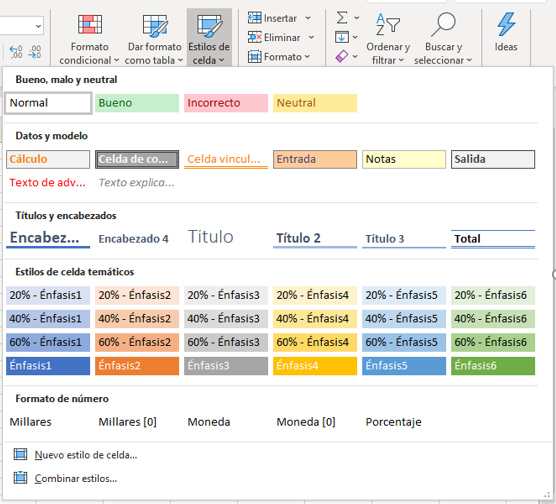Click the increase decimals icon

pos(16,52)
